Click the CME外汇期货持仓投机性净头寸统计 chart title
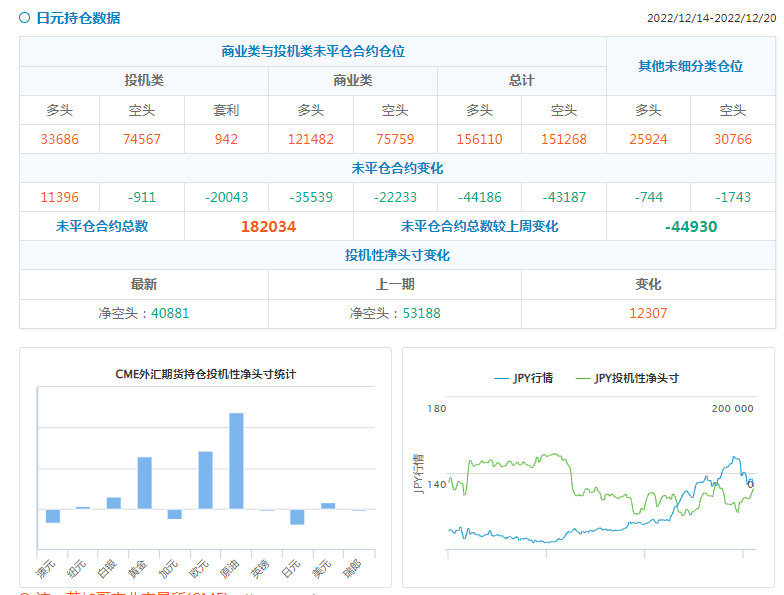This screenshot has width=784, height=595. pyautogui.click(x=205, y=374)
